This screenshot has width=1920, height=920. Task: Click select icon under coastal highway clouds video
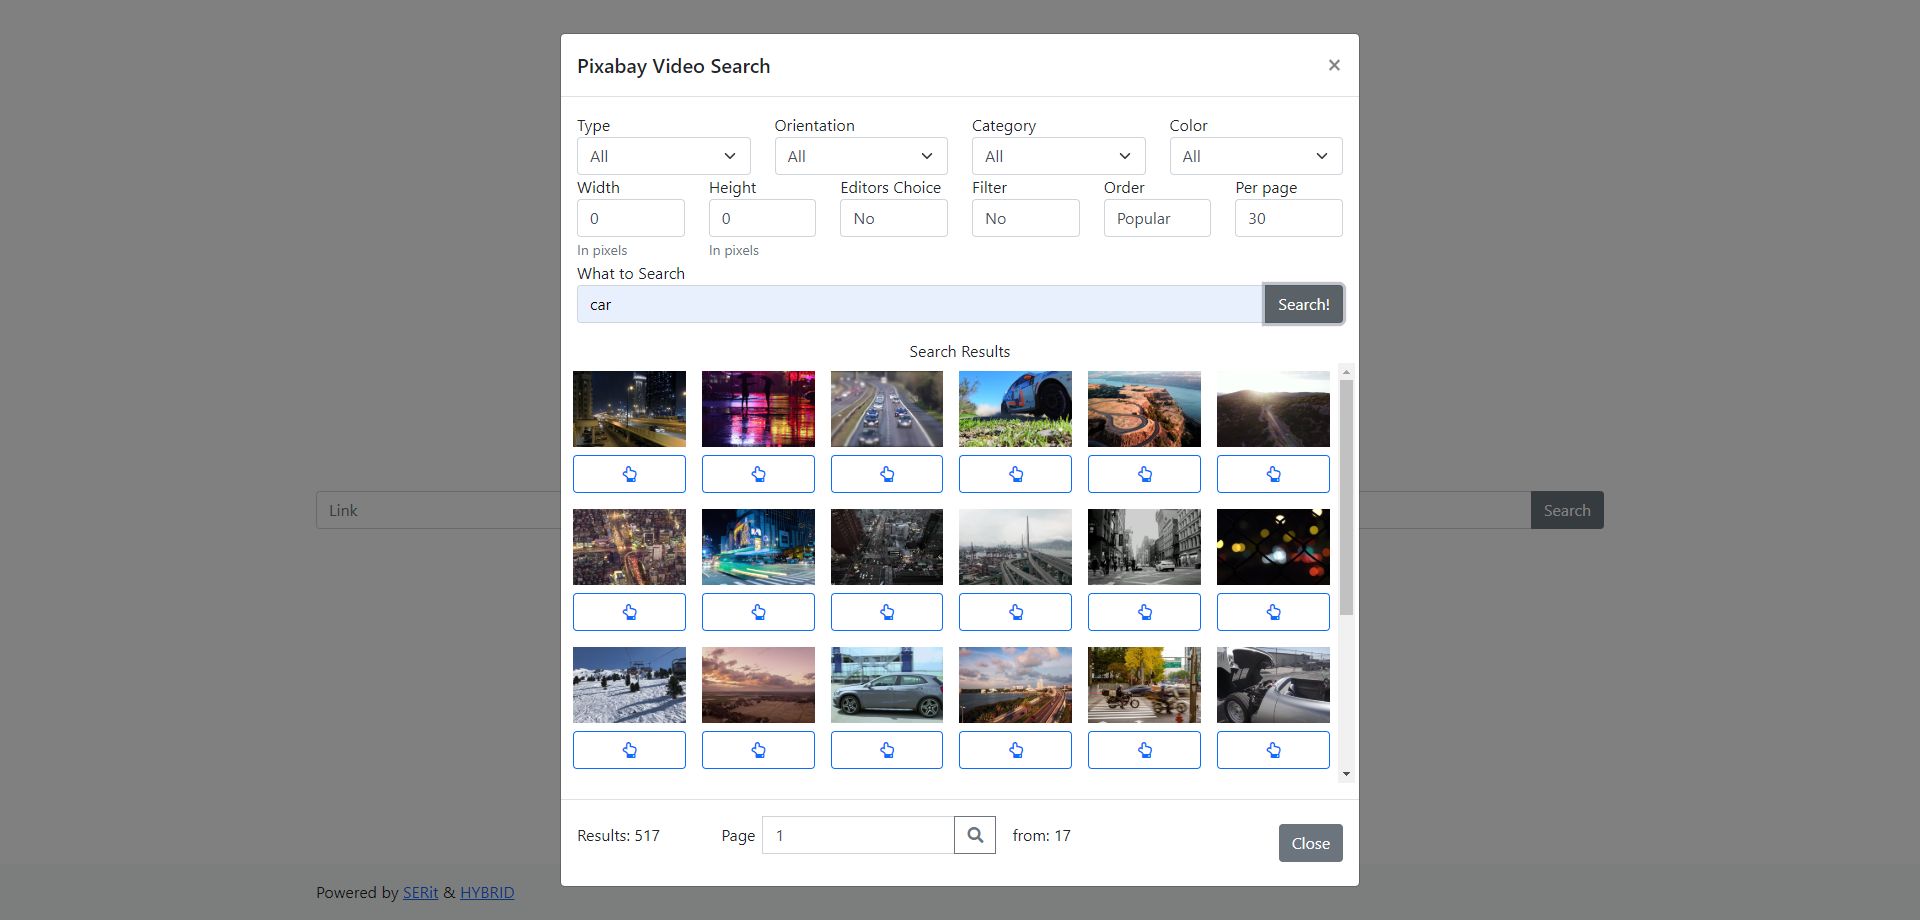[x=1015, y=750]
